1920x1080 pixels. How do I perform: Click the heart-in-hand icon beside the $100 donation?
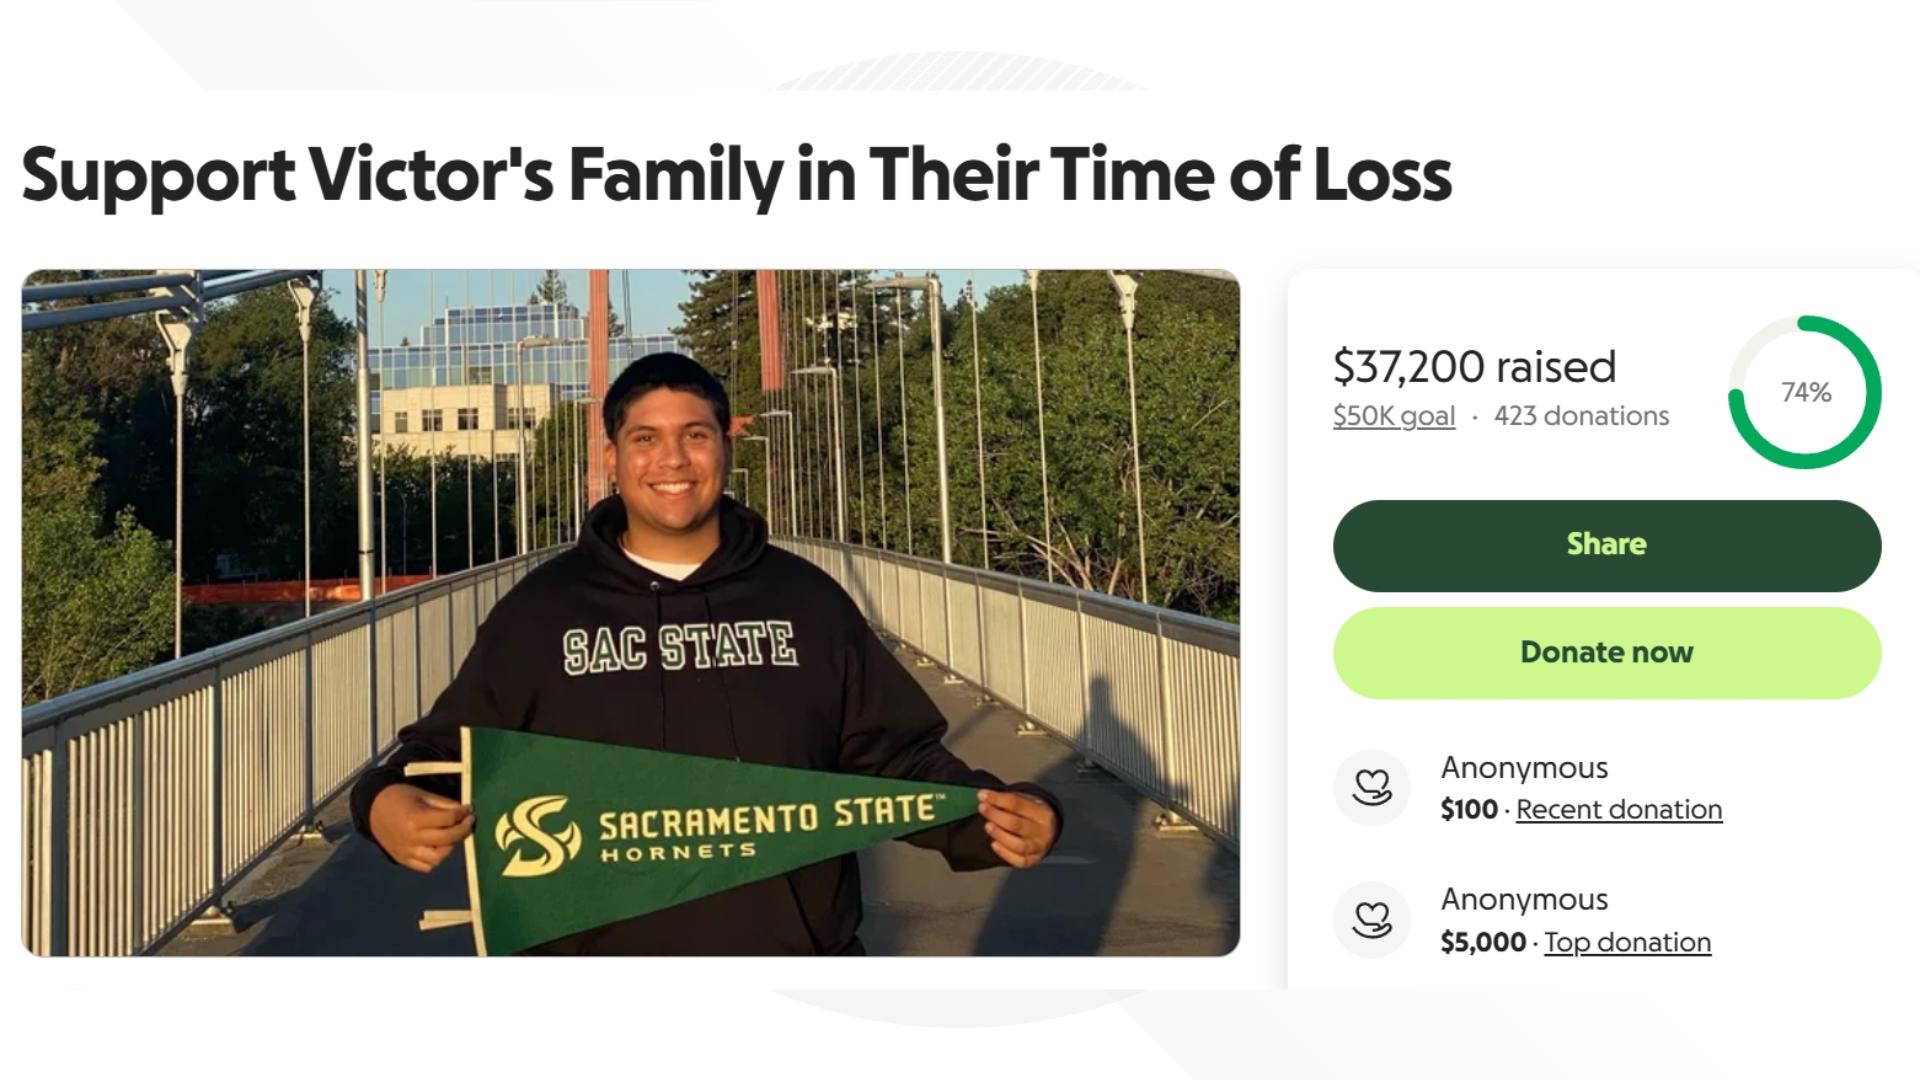(1372, 788)
